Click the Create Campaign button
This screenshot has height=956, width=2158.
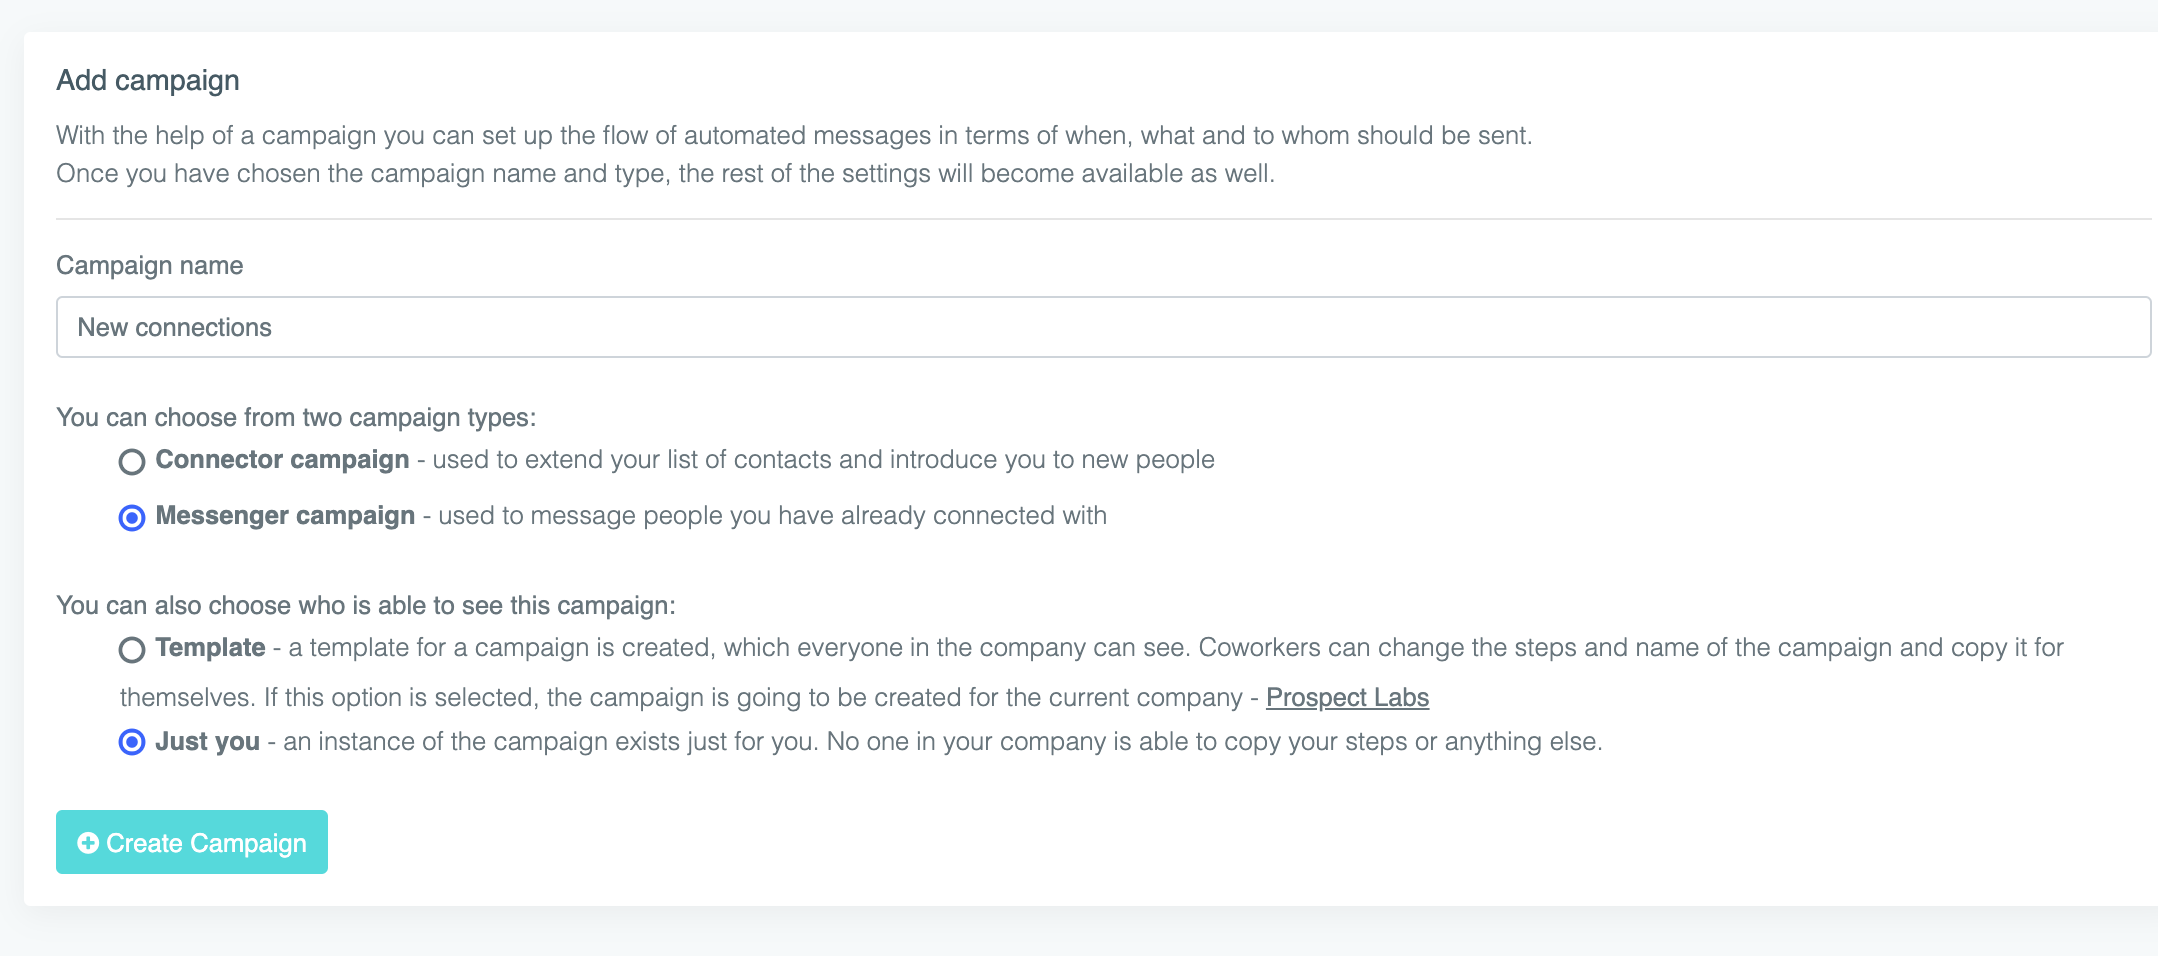pyautogui.click(x=192, y=842)
